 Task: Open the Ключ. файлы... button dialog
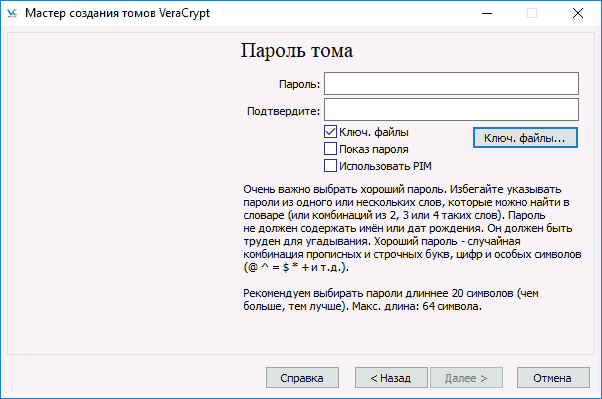pyautogui.click(x=525, y=138)
